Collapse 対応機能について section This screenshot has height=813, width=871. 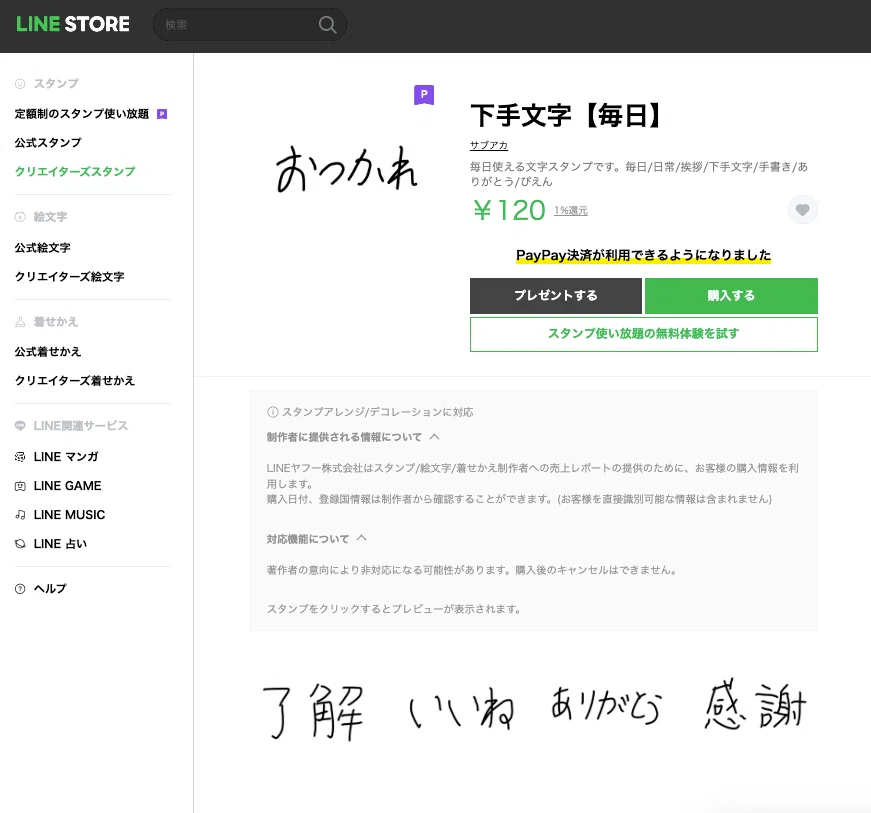[x=317, y=539]
